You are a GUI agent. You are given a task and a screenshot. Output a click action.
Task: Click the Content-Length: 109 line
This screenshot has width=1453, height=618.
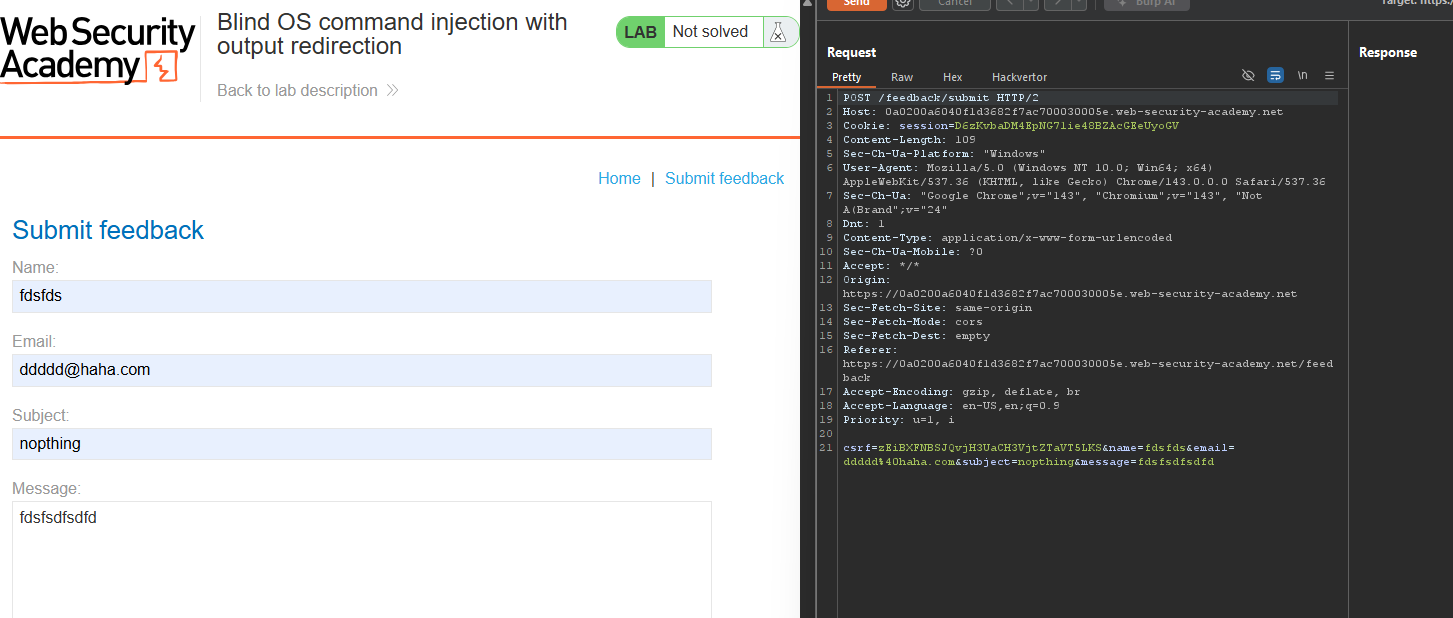(909, 140)
